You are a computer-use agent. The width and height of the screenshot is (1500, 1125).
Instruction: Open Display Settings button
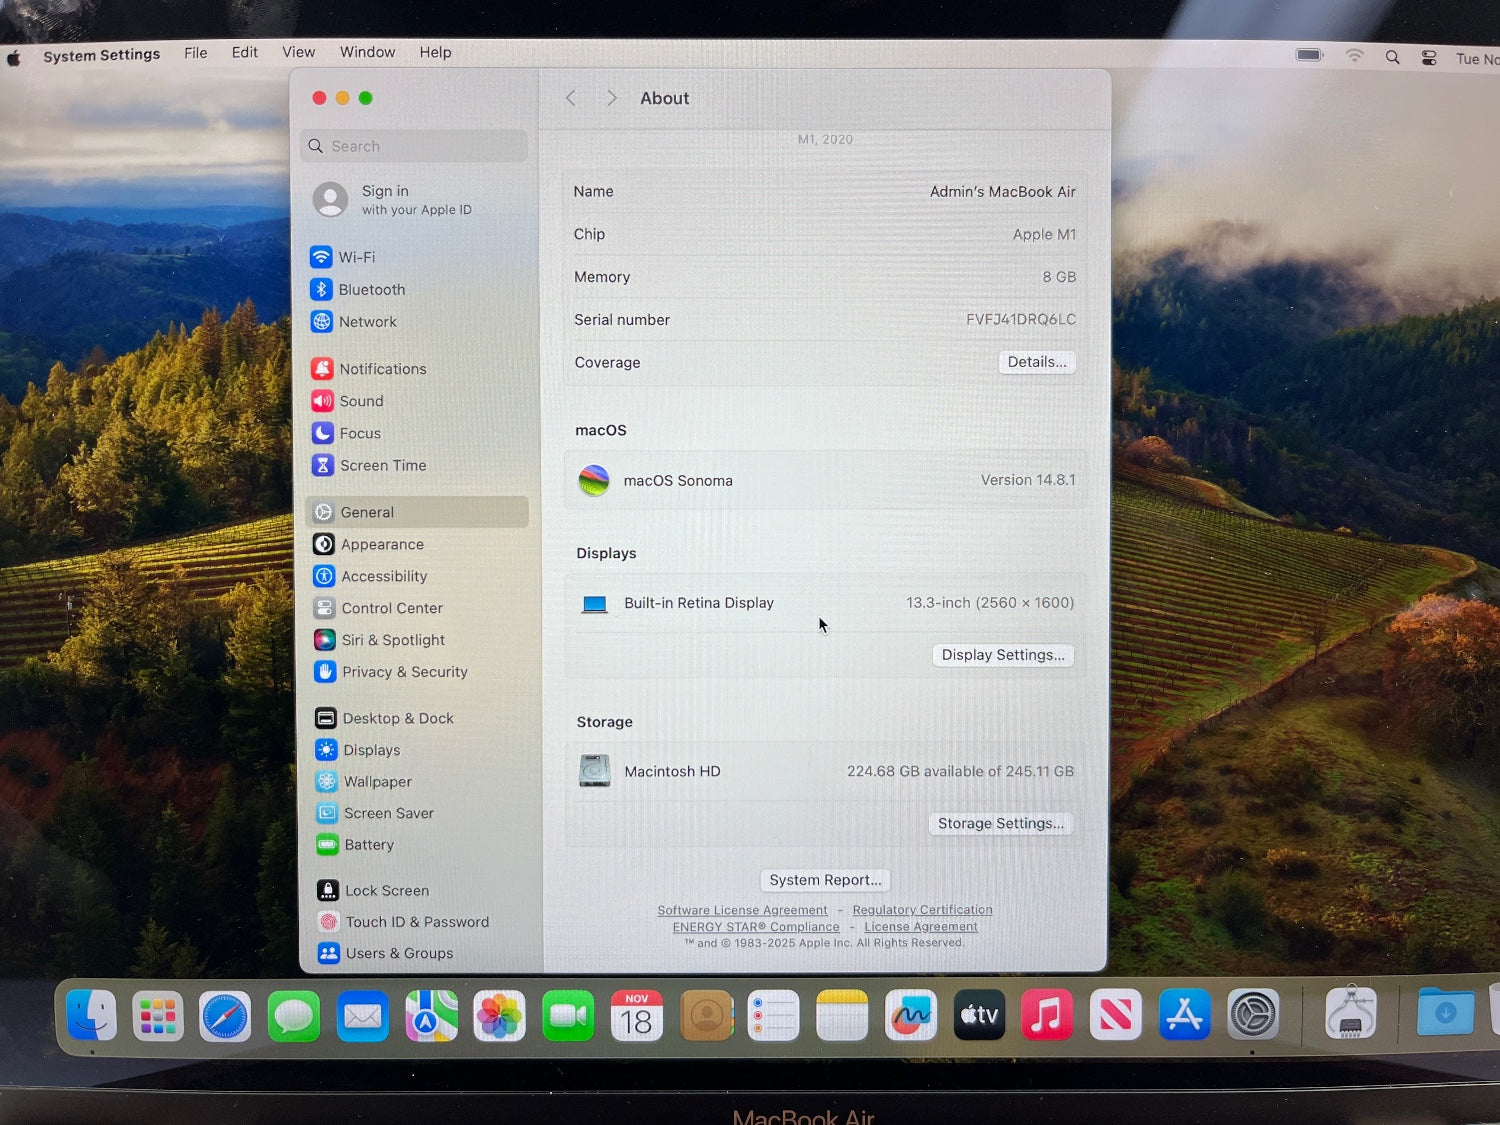[x=1002, y=655]
